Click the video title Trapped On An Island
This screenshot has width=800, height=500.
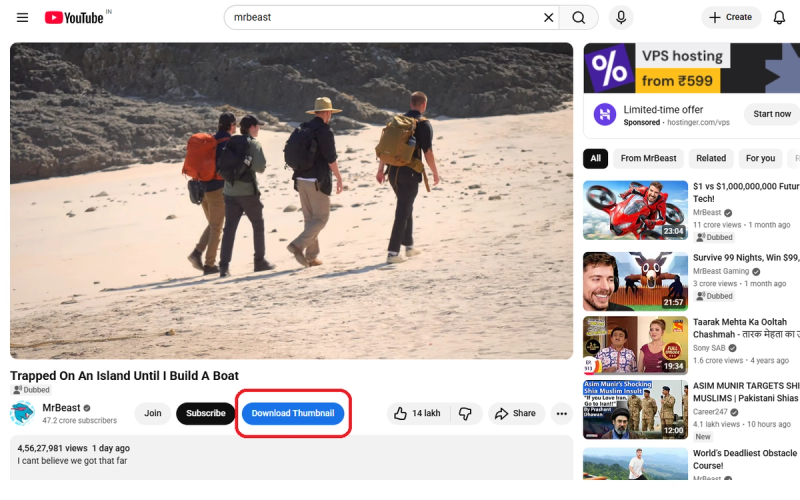[124, 376]
